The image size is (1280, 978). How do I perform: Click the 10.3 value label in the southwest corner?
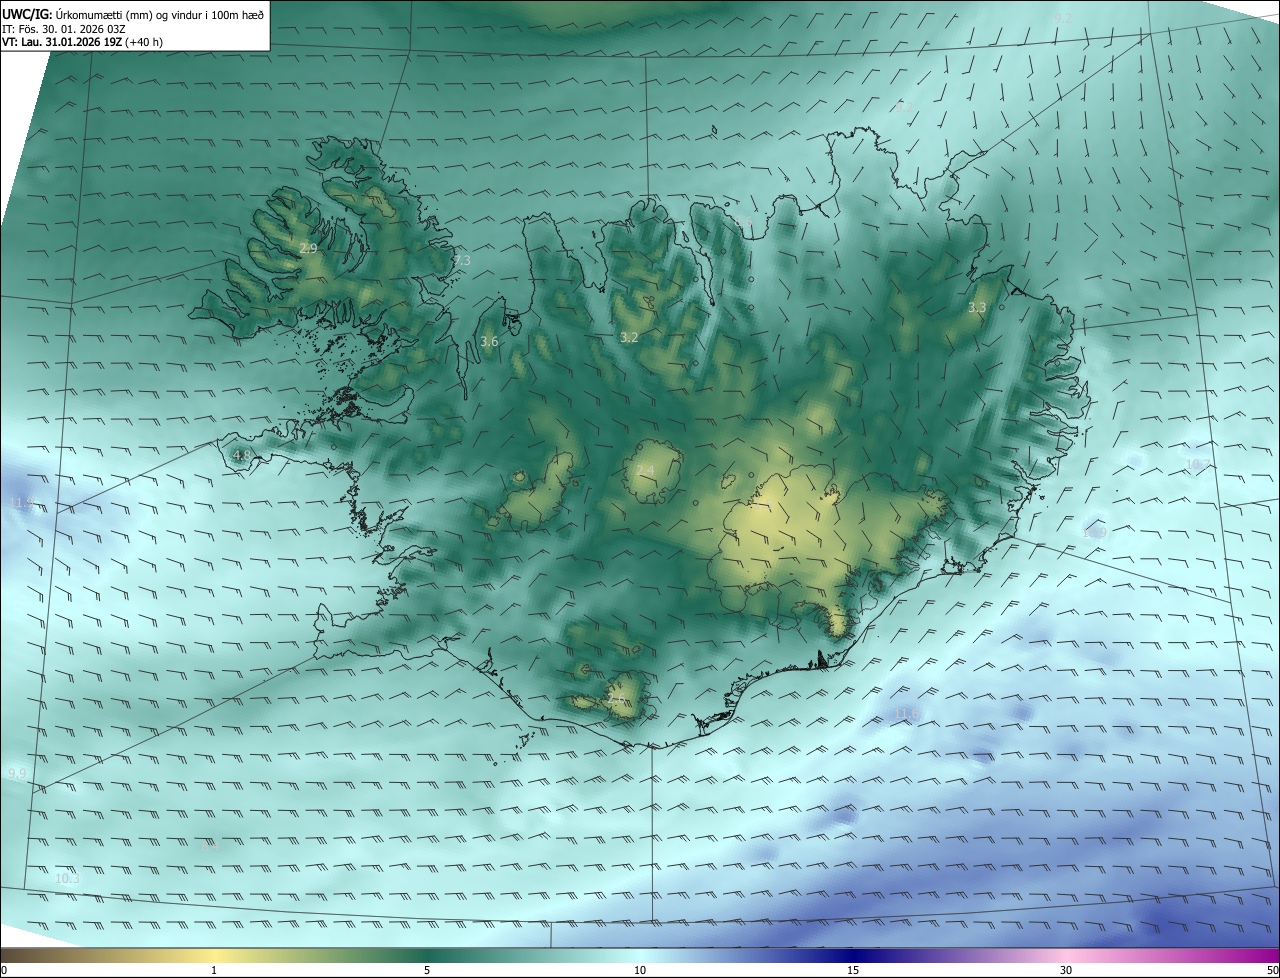point(67,878)
